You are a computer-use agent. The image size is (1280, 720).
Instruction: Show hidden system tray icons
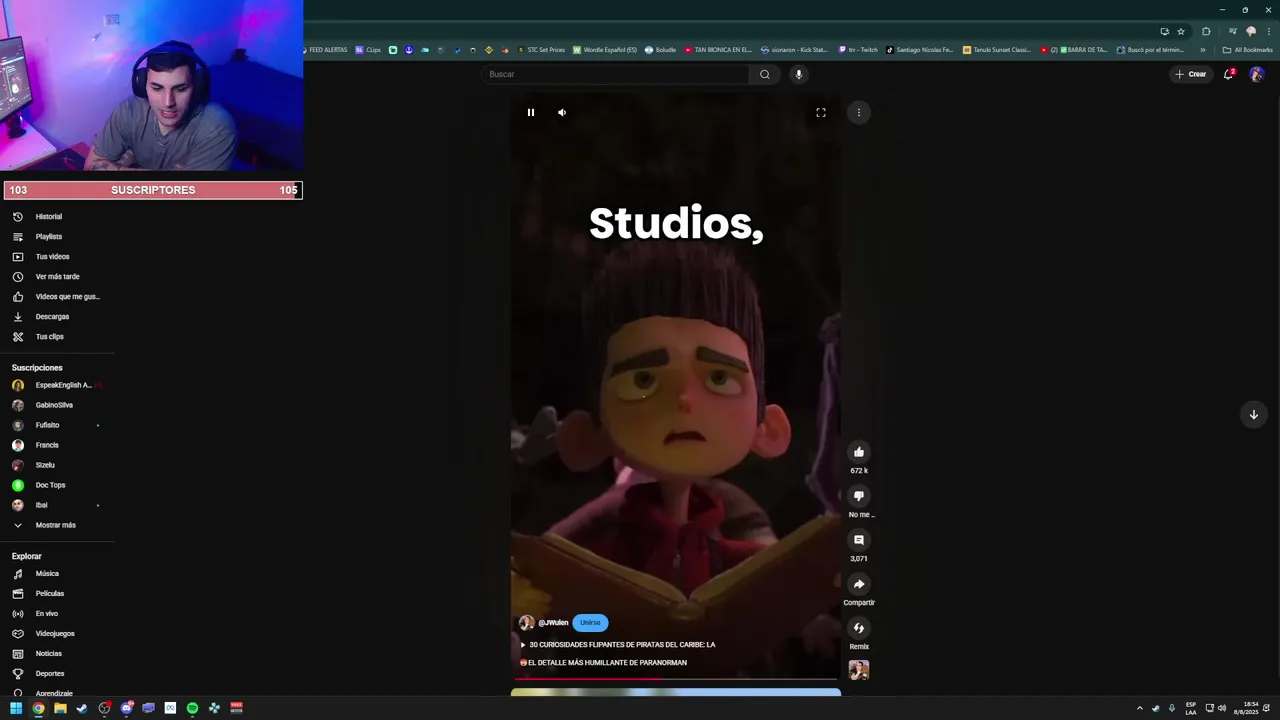point(1139,708)
